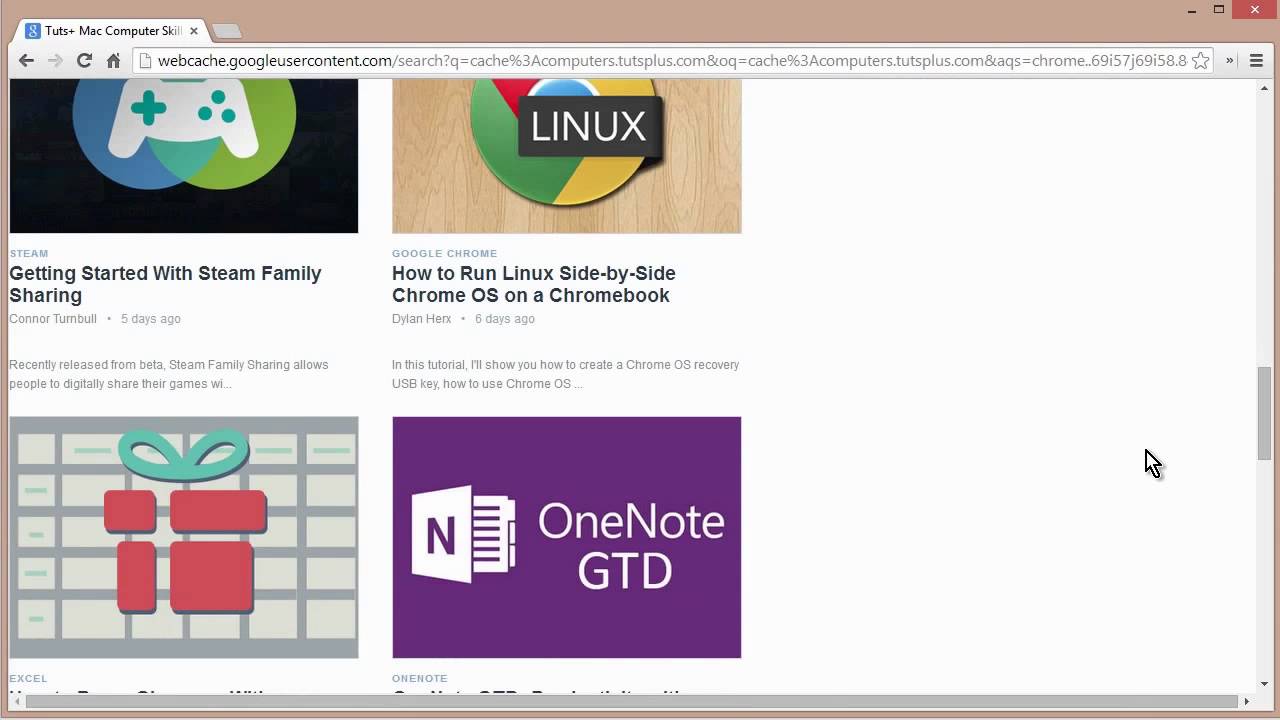Screen dimensions: 1280x720
Task: Open the Chrome menu button
Action: click(1257, 61)
